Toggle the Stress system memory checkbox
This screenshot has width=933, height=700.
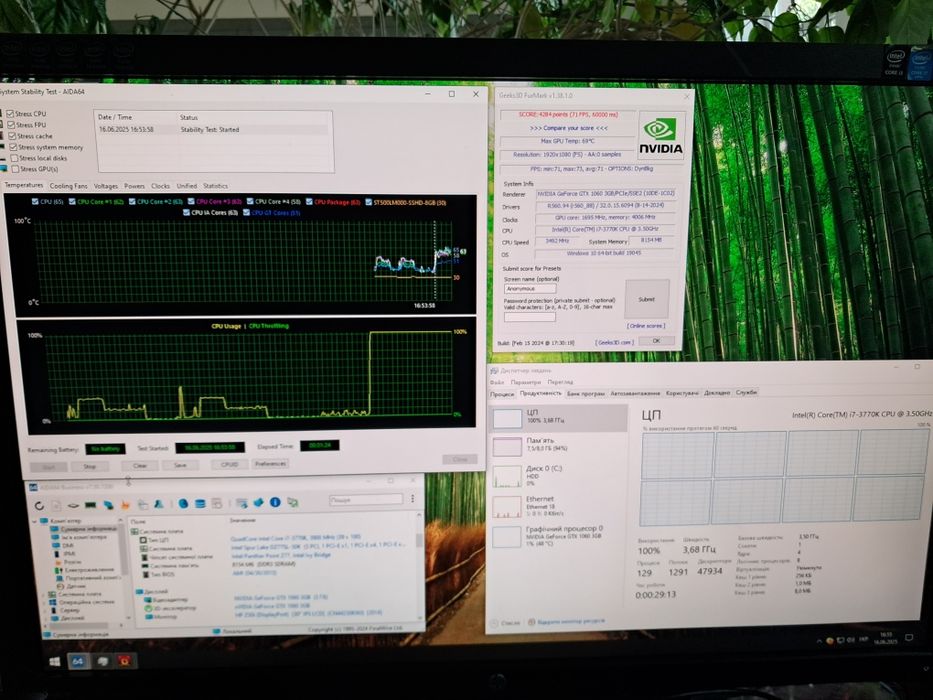coord(13,147)
